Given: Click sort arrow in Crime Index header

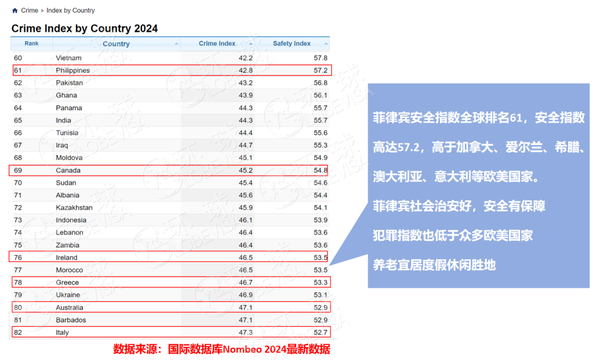Looking at the screenshot, I should [251, 44].
